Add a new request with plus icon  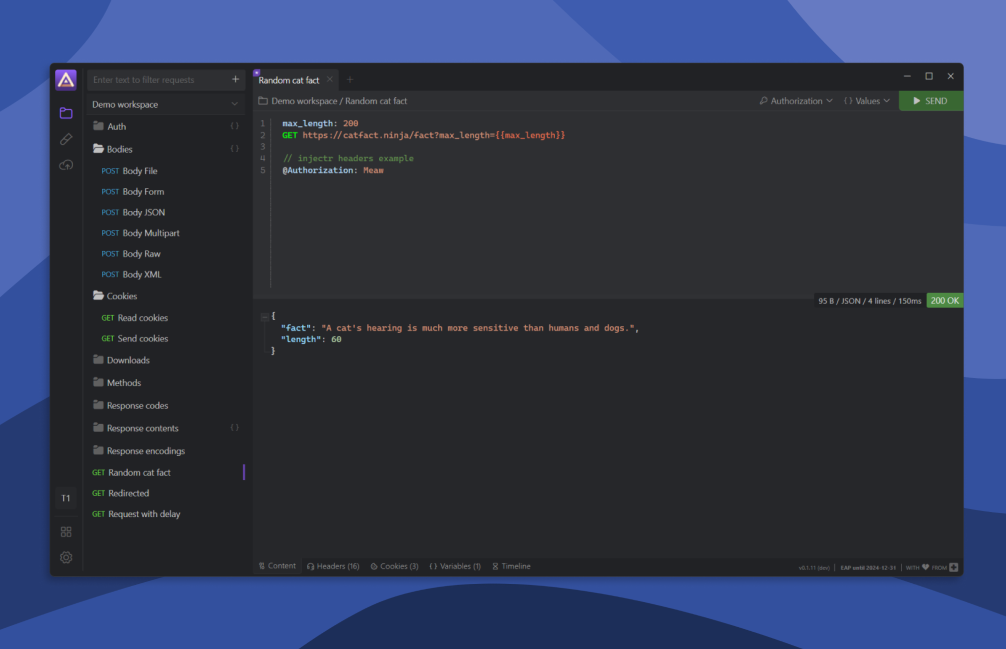pyautogui.click(x=236, y=80)
